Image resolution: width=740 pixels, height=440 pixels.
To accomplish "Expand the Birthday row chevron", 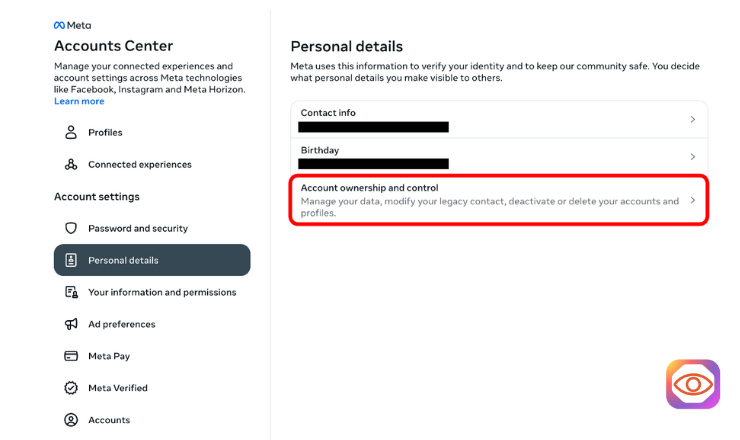I will [x=693, y=157].
